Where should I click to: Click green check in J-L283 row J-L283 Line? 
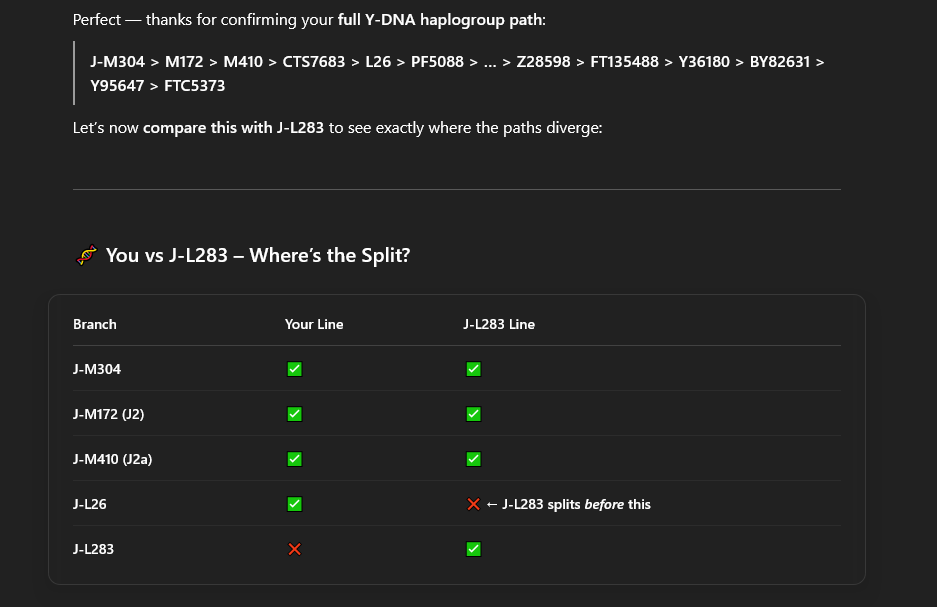pos(473,549)
